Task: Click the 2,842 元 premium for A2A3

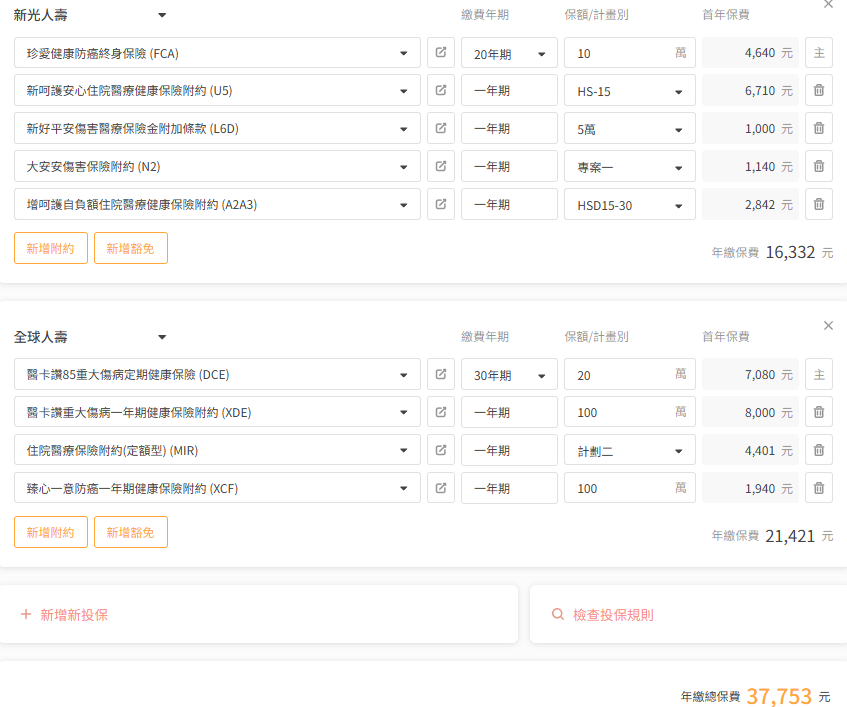Action: pos(750,204)
